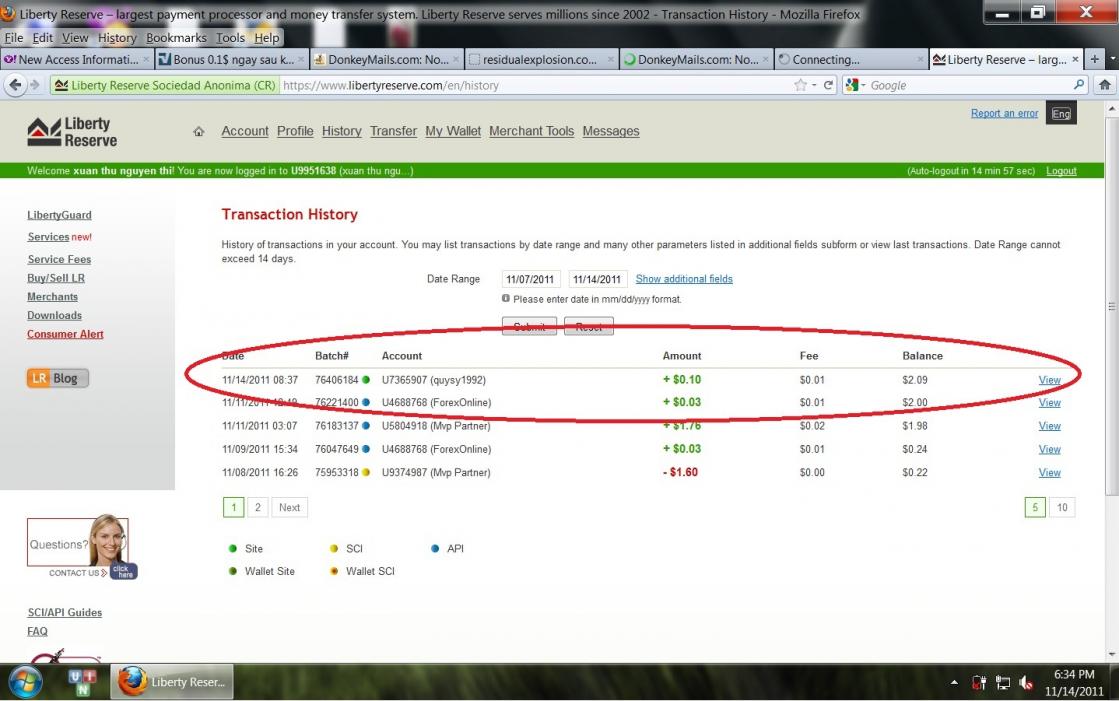Open the Windows Start orb
Image resolution: width=1119 pixels, height=701 pixels.
click(x=24, y=682)
